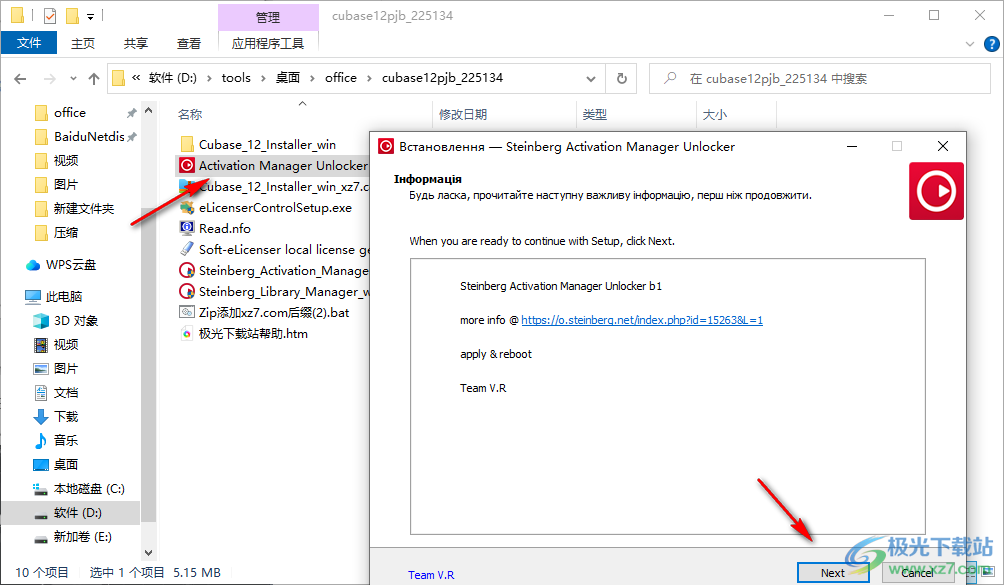The height and width of the screenshot is (585, 1004).
Task: Open Activation Manager Unlocker file icon
Action: point(186,166)
